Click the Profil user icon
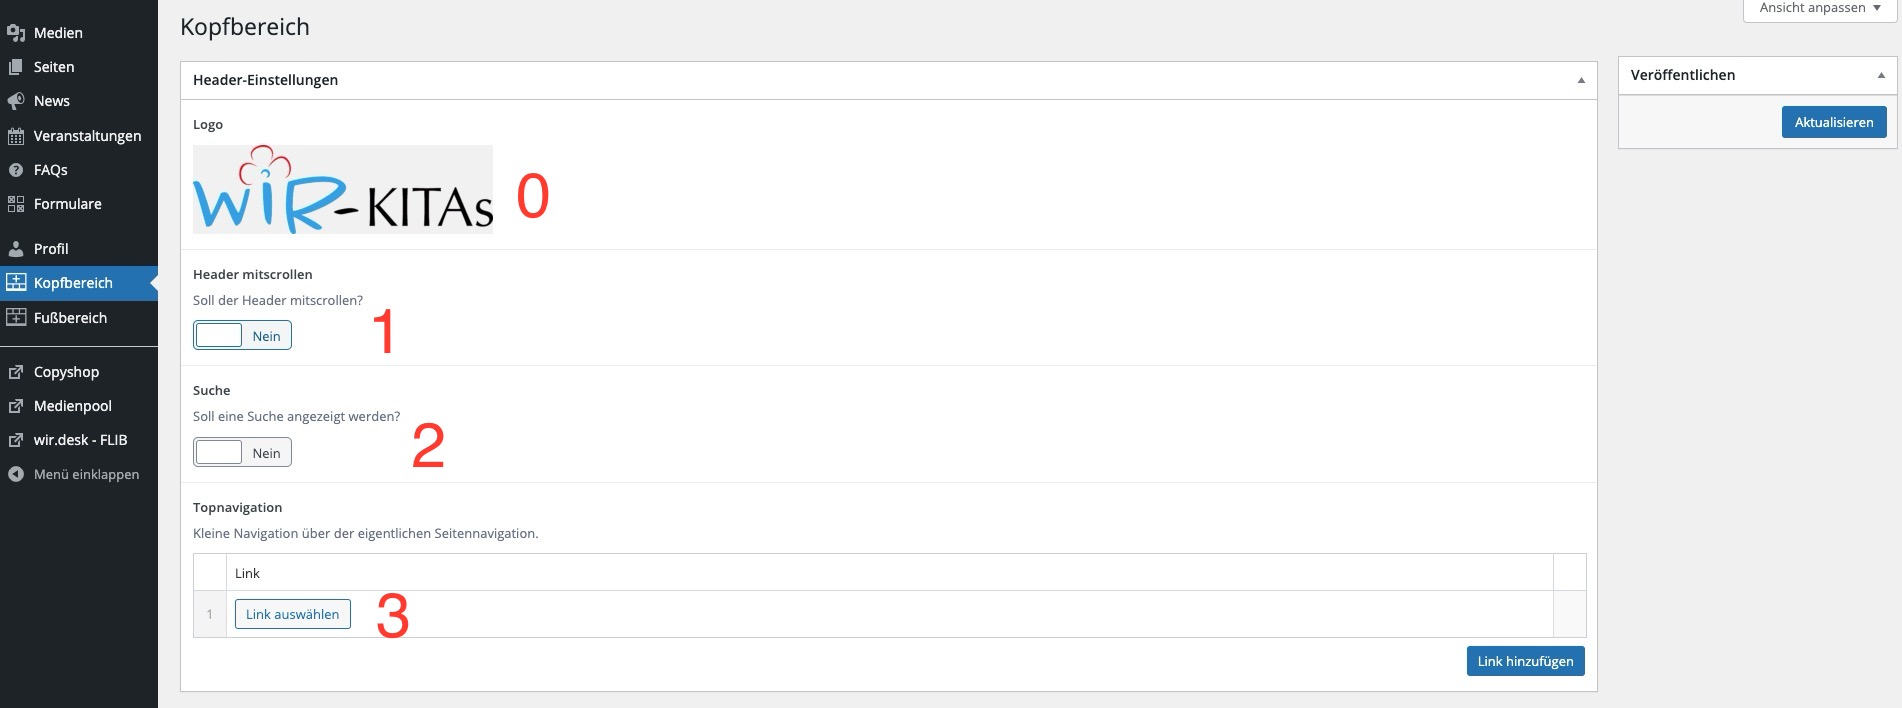Image resolution: width=1902 pixels, height=708 pixels. coord(16,249)
